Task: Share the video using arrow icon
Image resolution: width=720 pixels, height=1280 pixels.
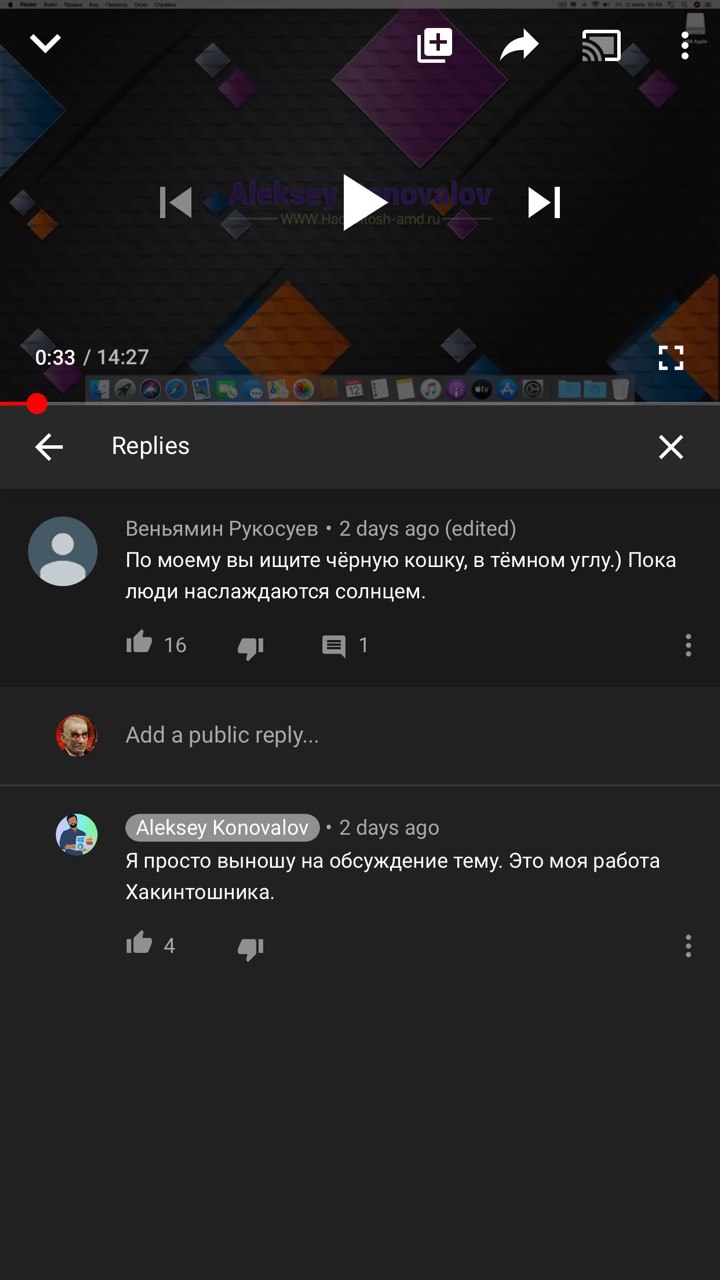Action: (x=519, y=45)
